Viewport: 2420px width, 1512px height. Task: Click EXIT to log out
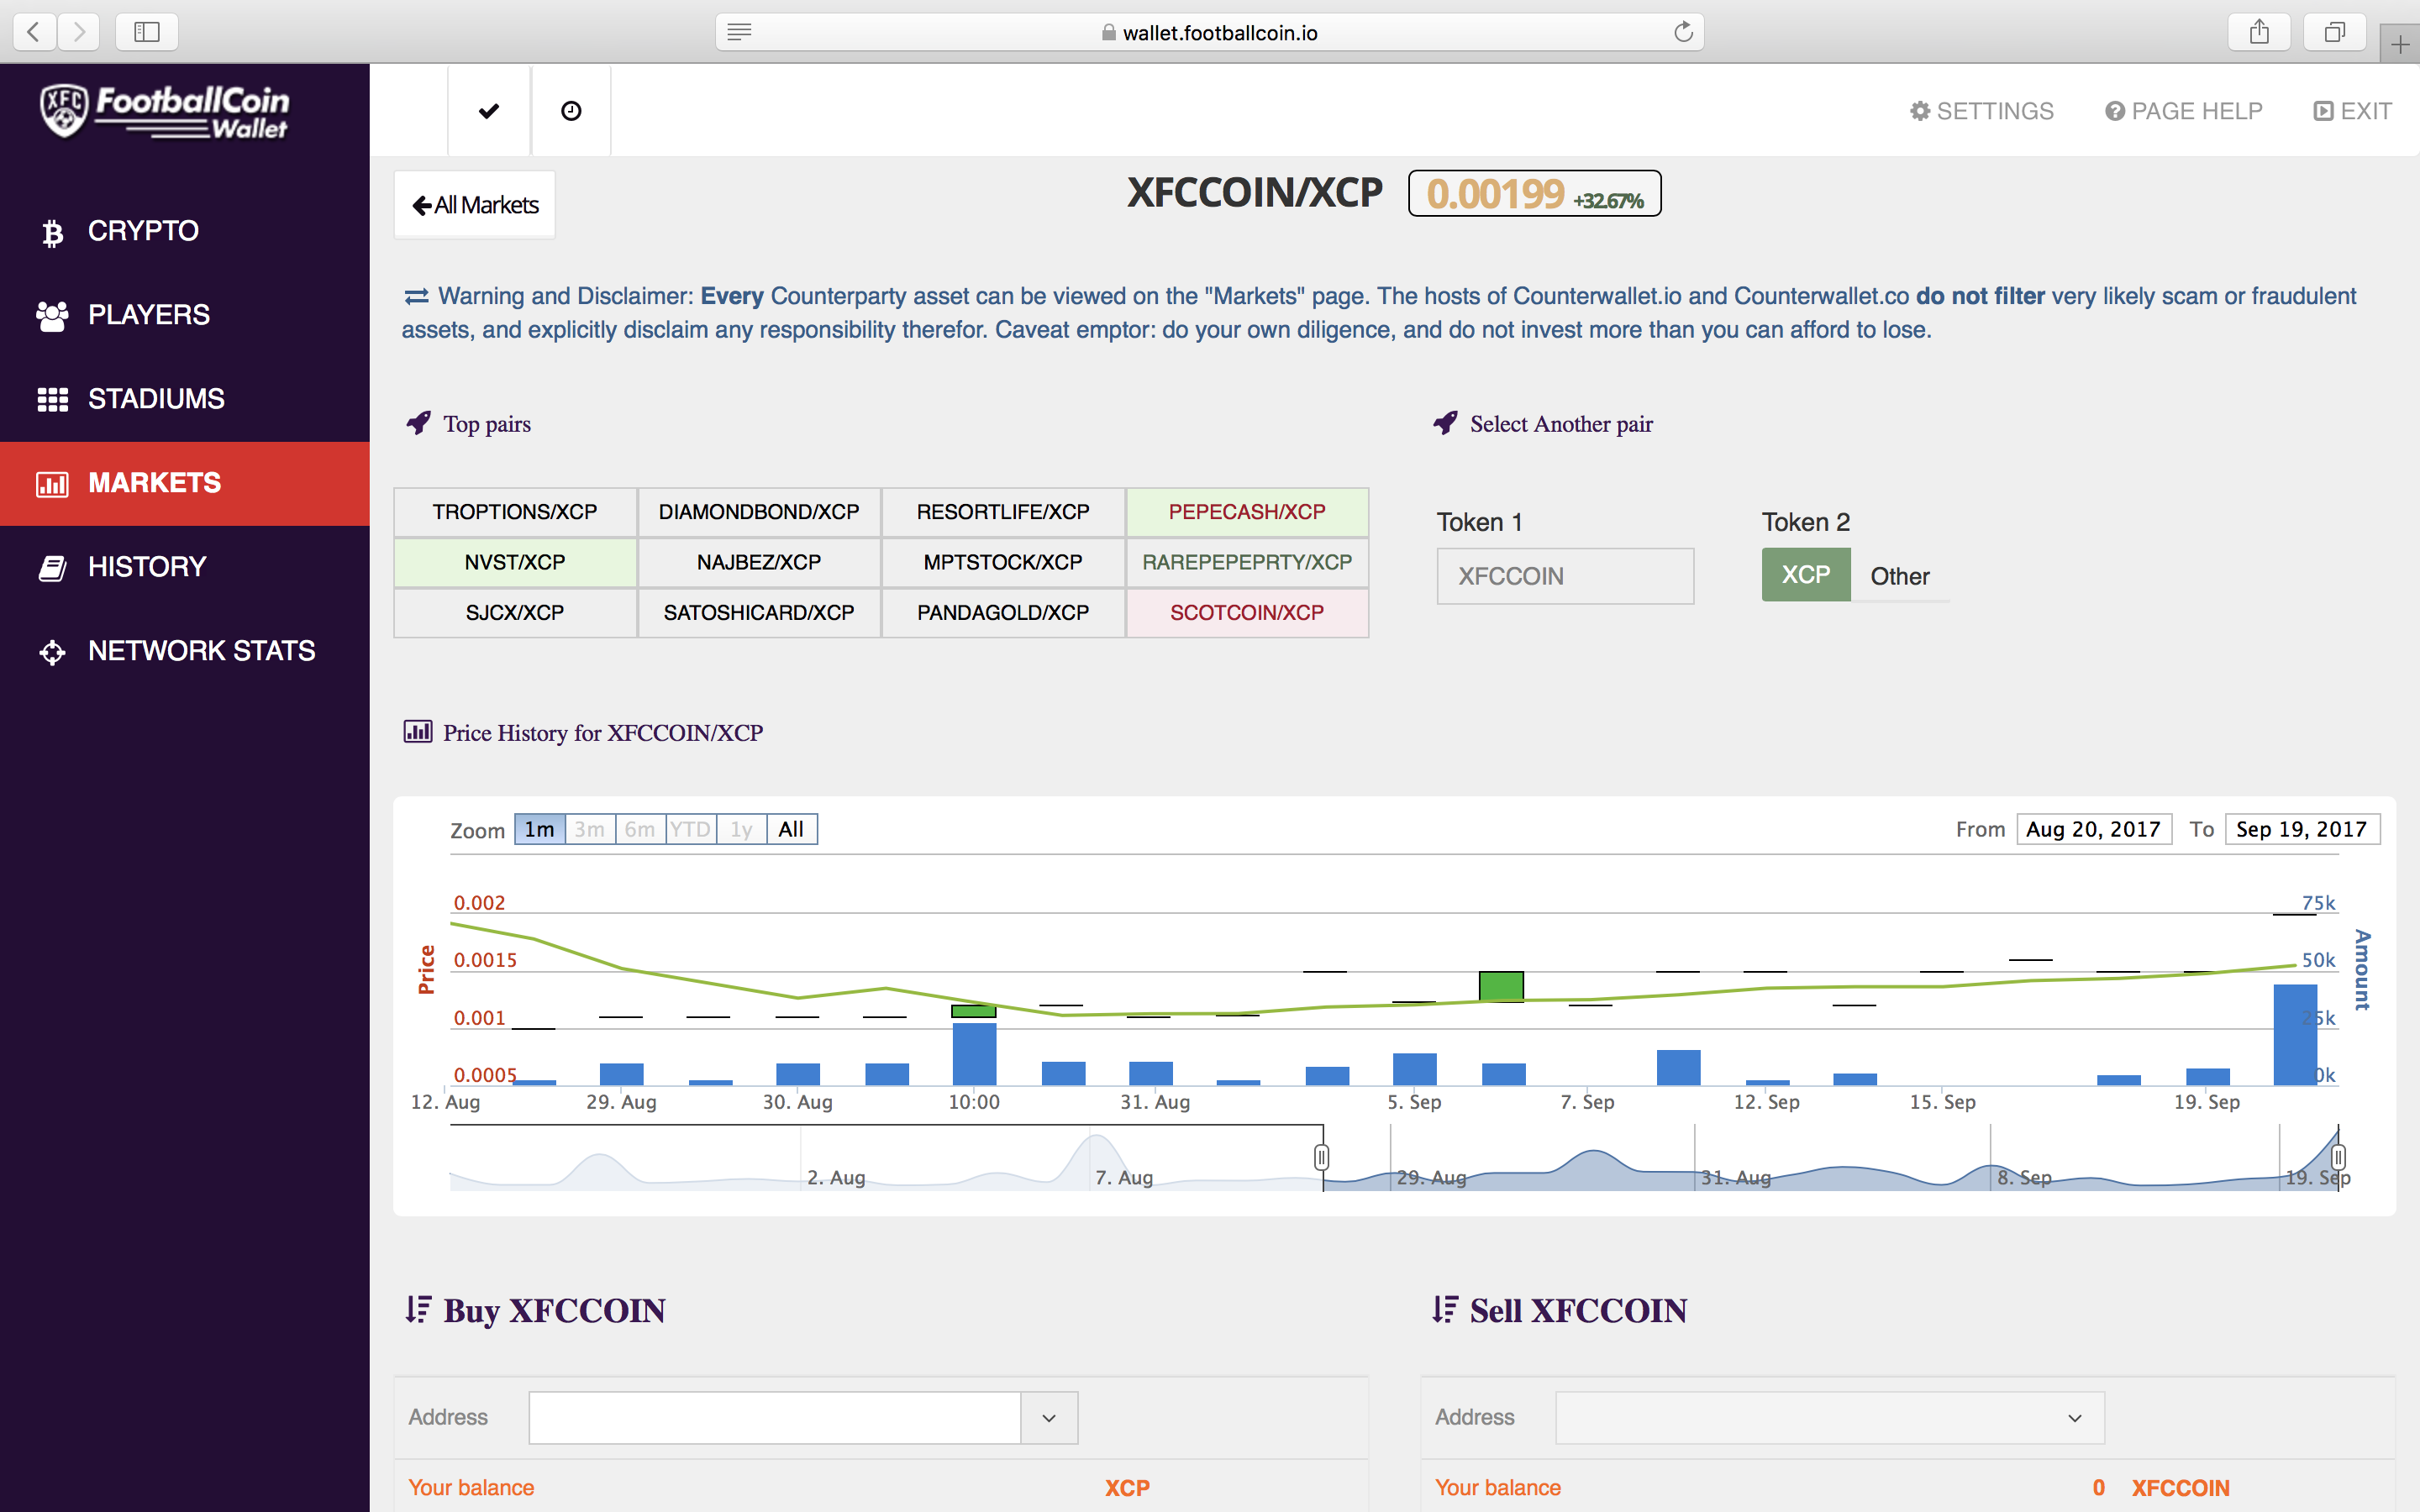[x=2353, y=111]
